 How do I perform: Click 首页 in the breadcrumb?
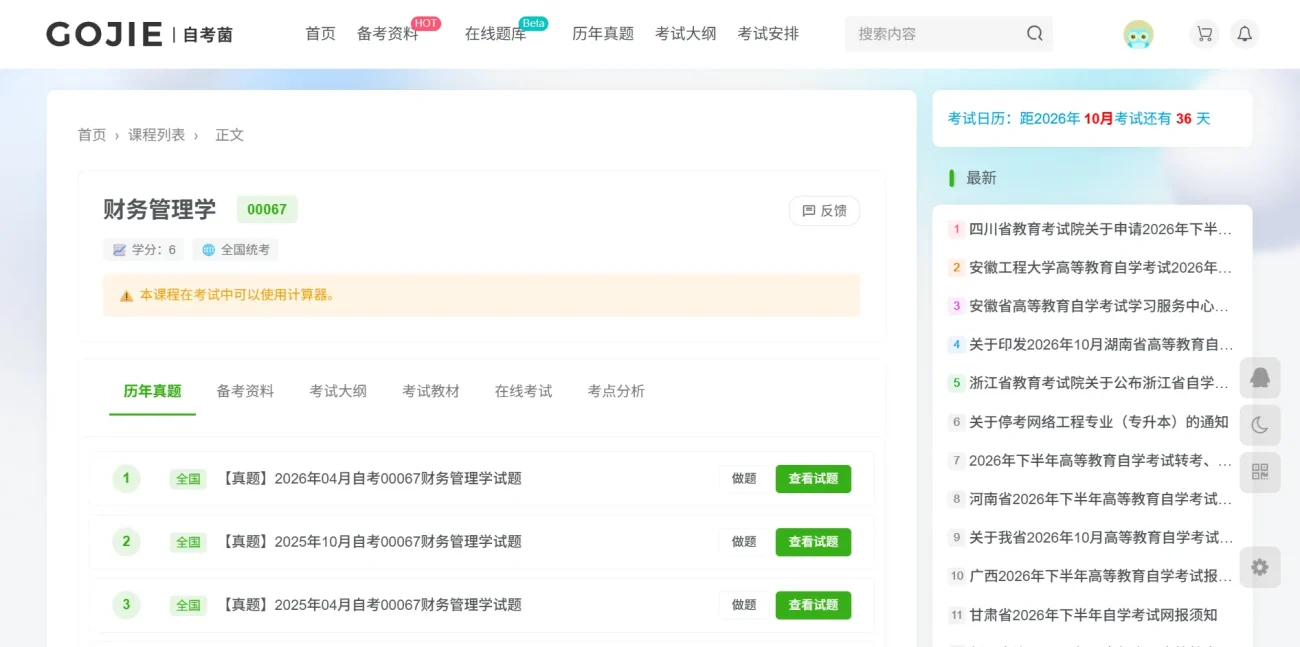tap(92, 135)
